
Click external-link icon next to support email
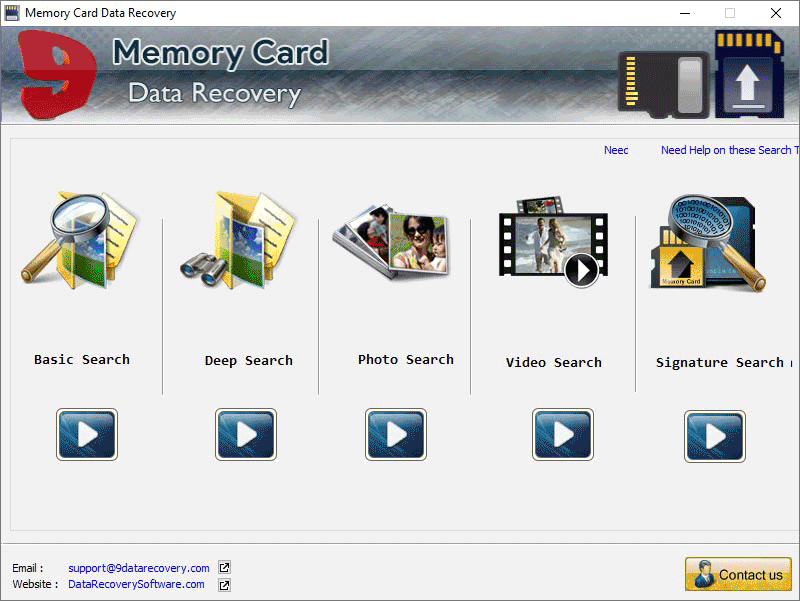tap(224, 568)
